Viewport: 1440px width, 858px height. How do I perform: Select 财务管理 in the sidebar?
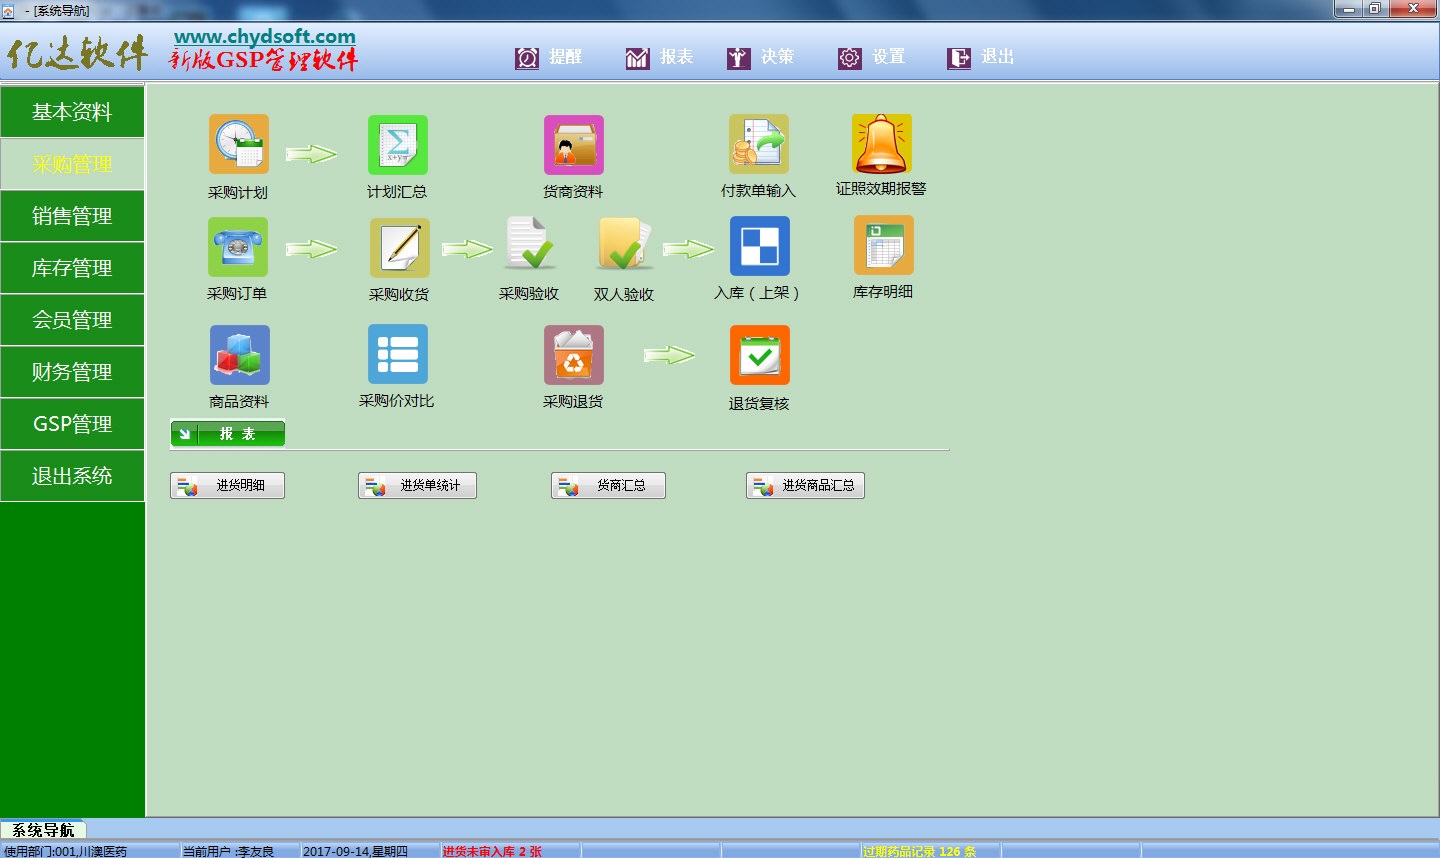(72, 372)
